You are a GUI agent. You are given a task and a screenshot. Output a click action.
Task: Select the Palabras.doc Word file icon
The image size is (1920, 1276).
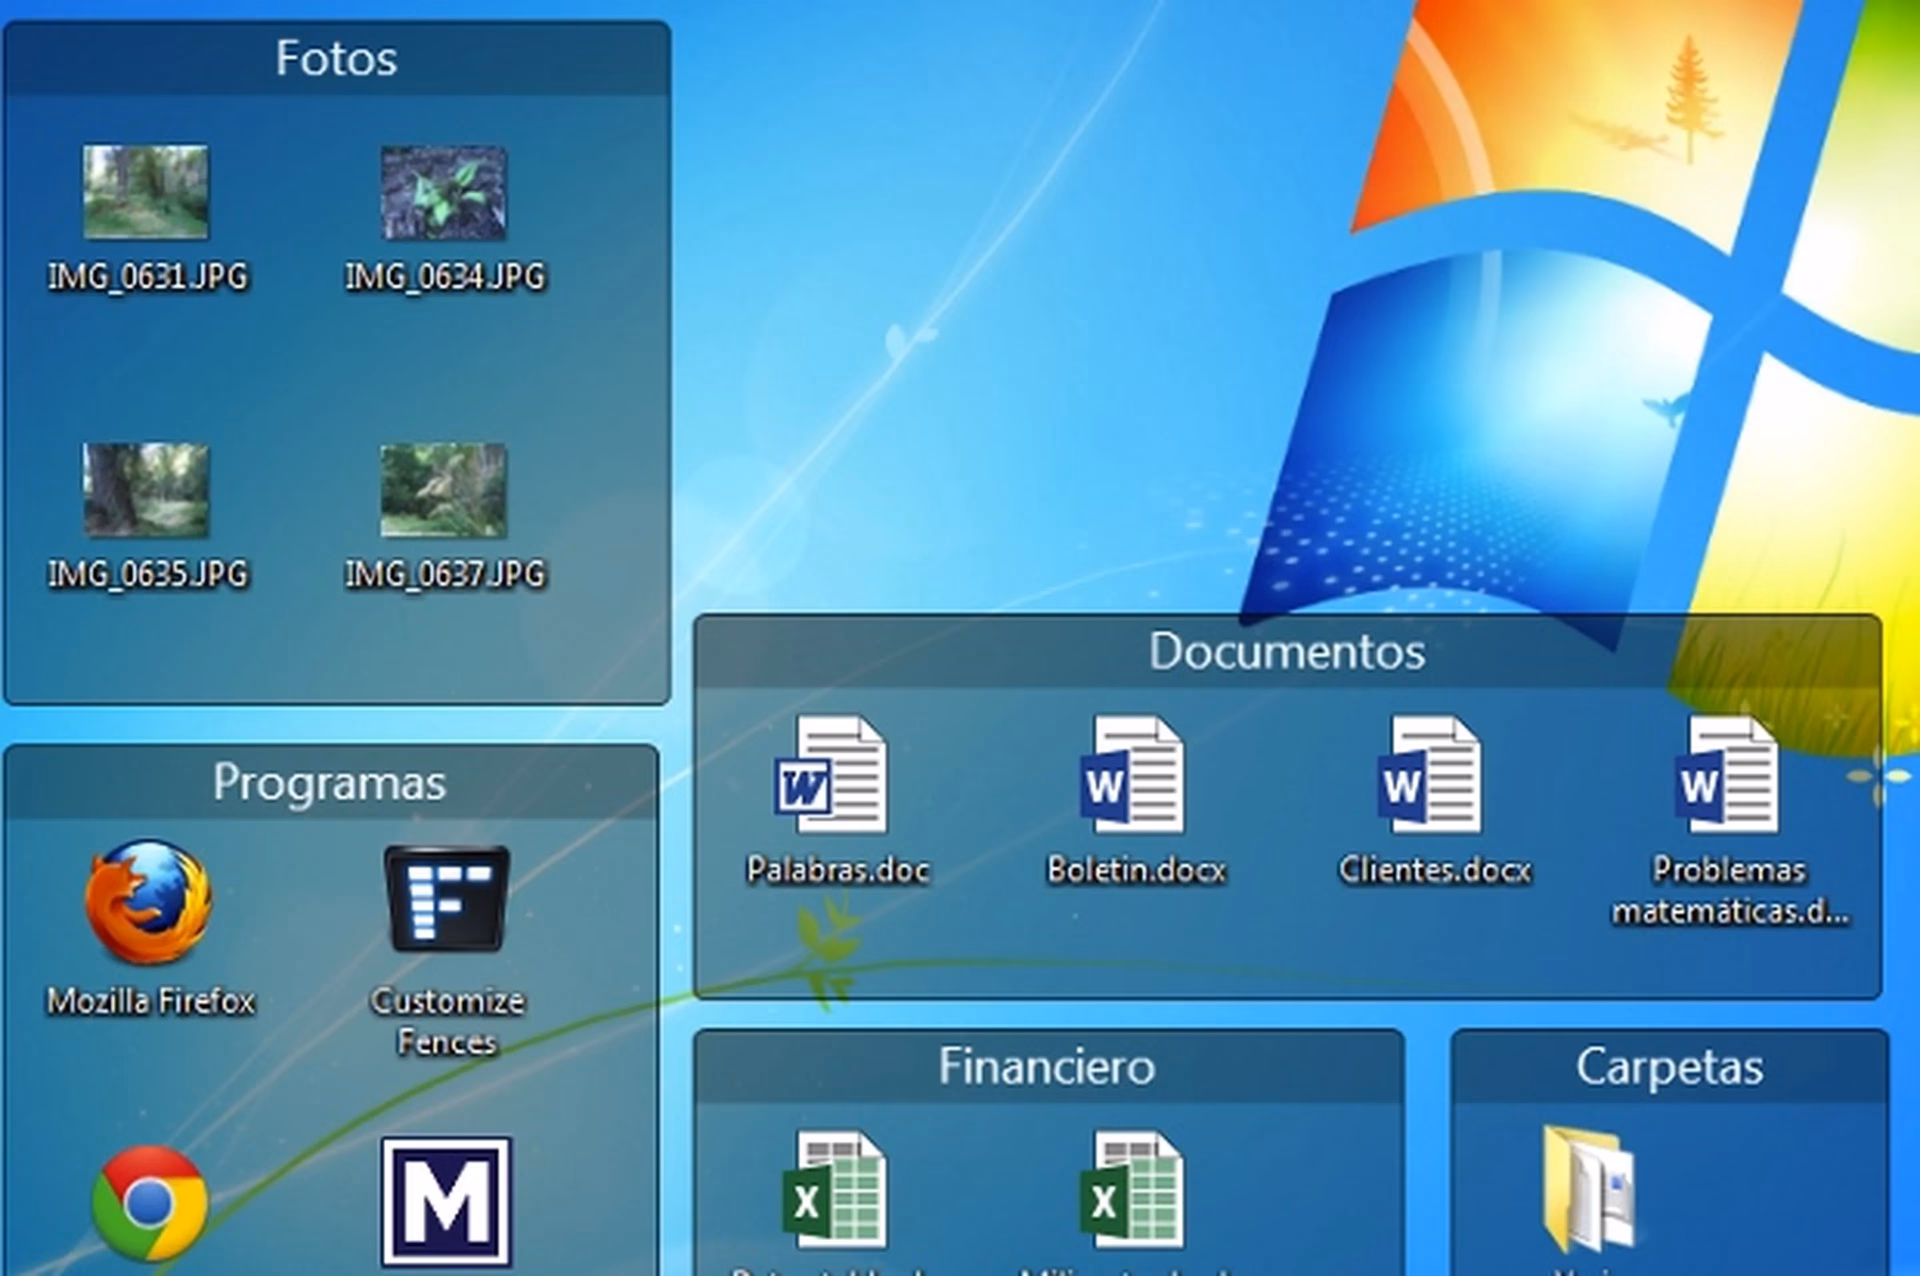pyautogui.click(x=832, y=774)
